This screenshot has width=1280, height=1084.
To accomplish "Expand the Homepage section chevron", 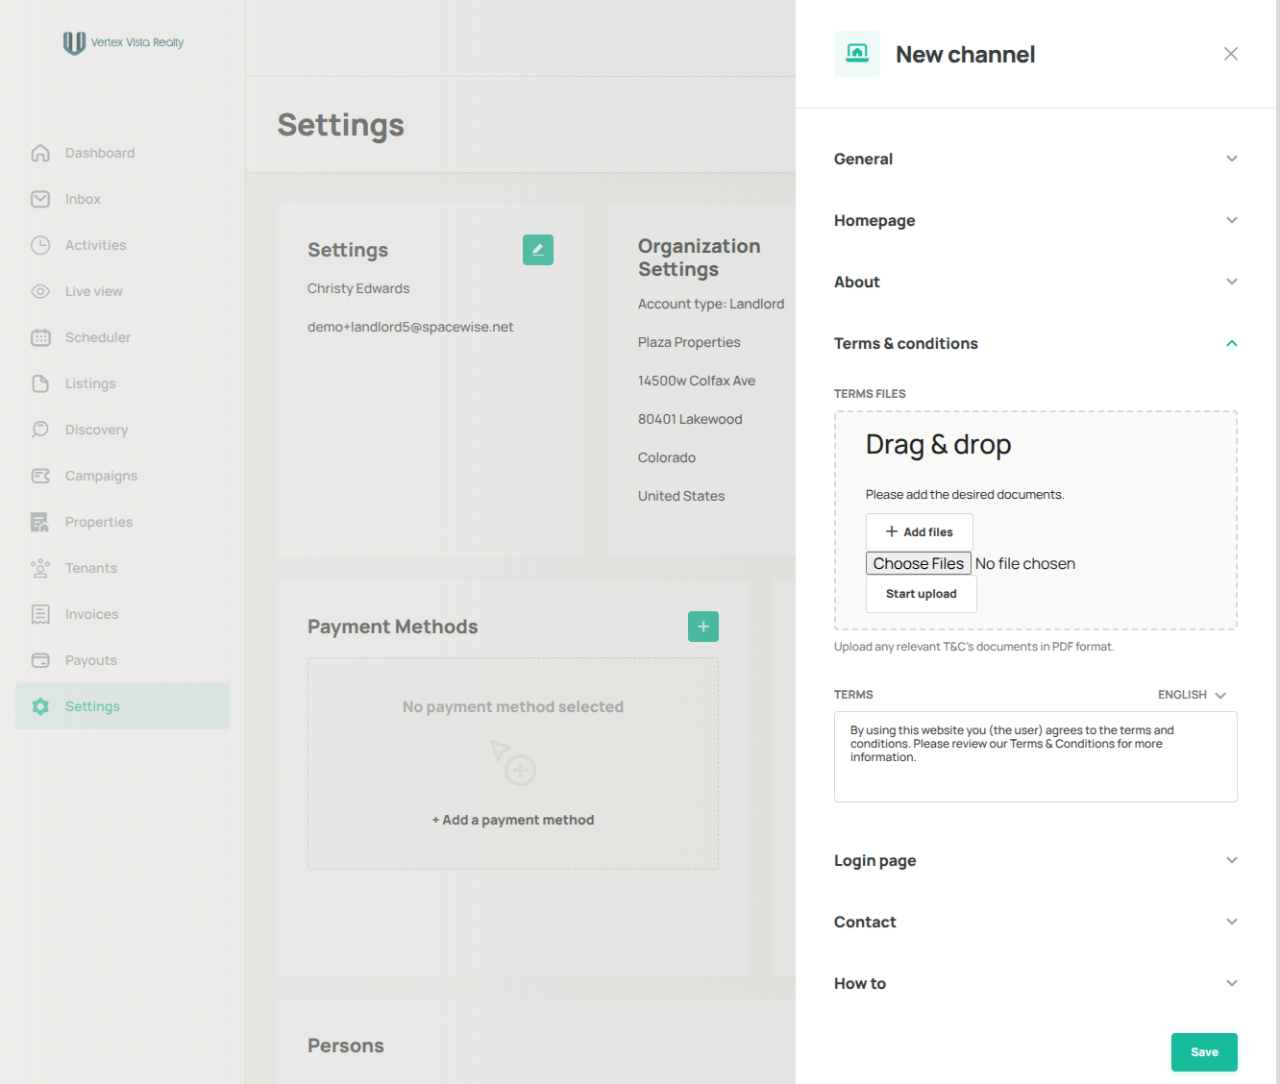I will point(1232,220).
